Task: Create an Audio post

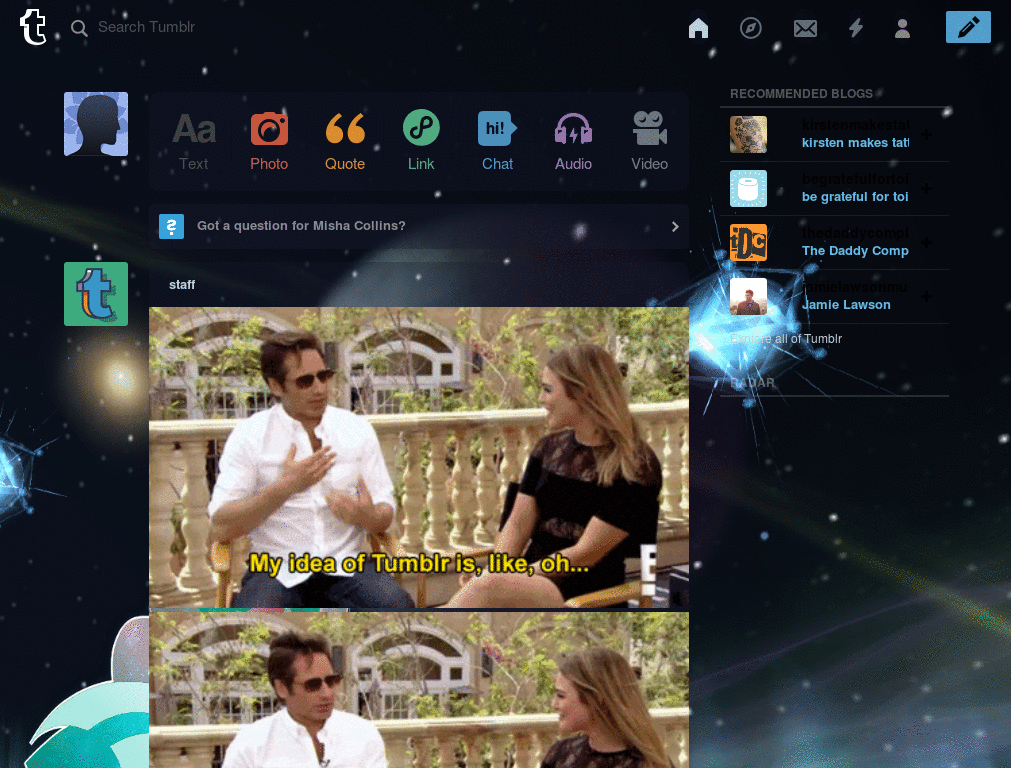Action: pyautogui.click(x=573, y=142)
